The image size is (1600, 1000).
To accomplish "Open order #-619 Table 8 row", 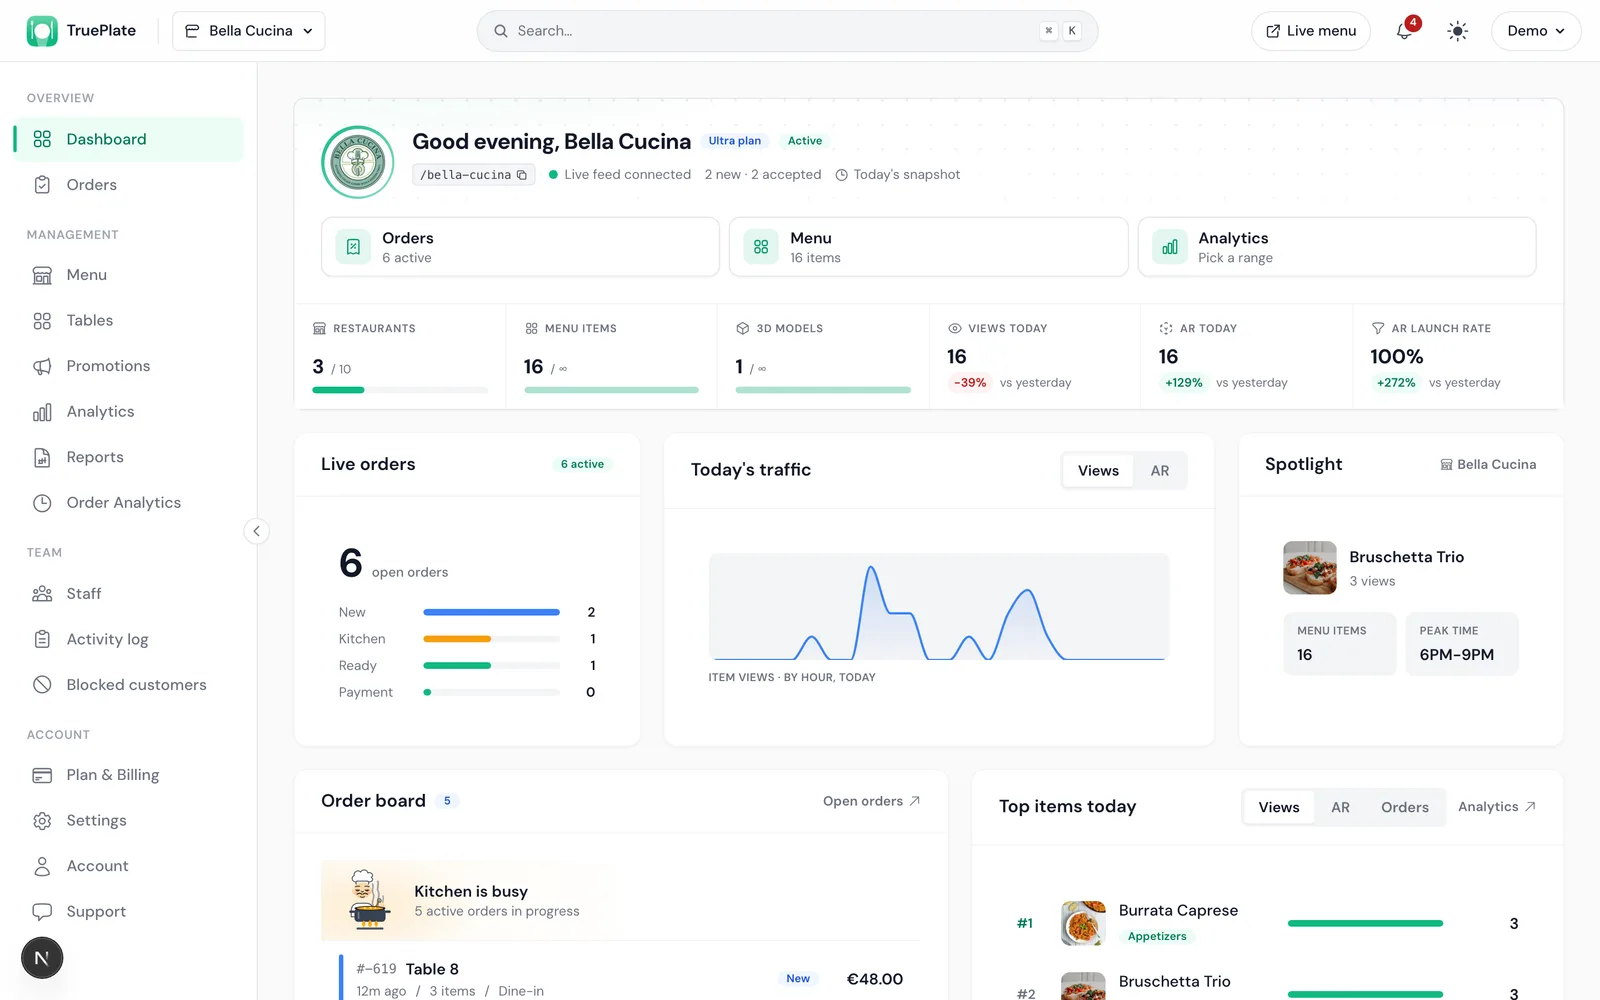I will (x=630, y=978).
